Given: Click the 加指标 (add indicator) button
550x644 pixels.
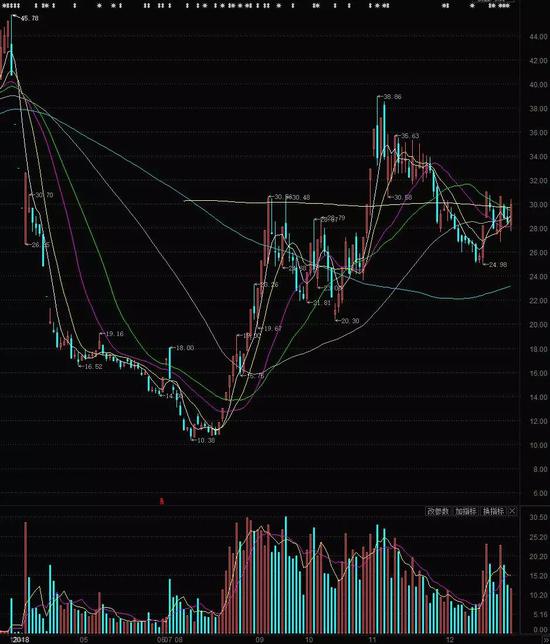Looking at the screenshot, I should pyautogui.click(x=466, y=511).
